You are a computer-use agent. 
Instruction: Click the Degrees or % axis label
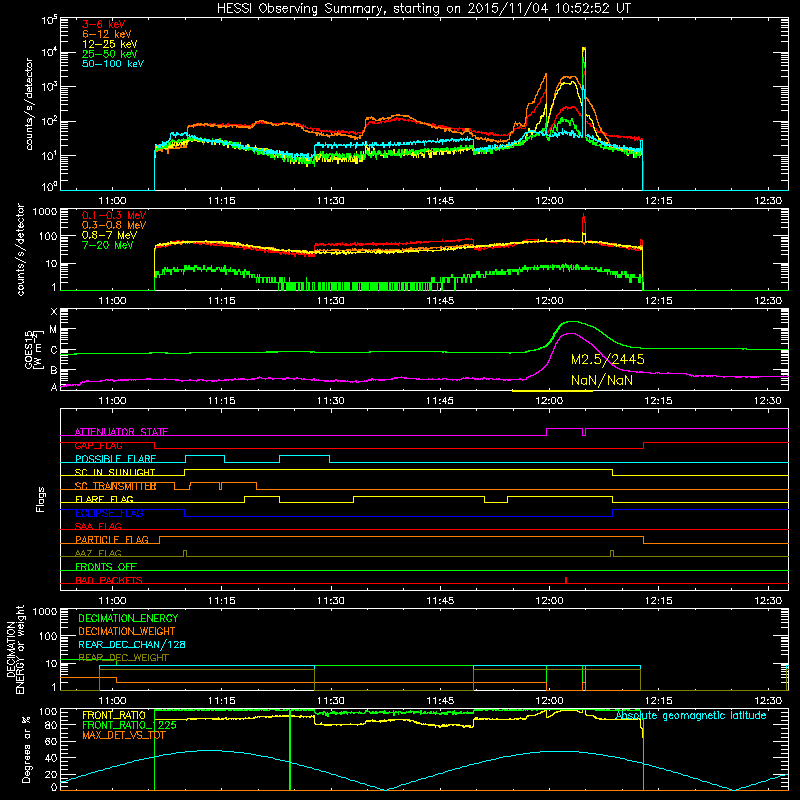coord(26,750)
